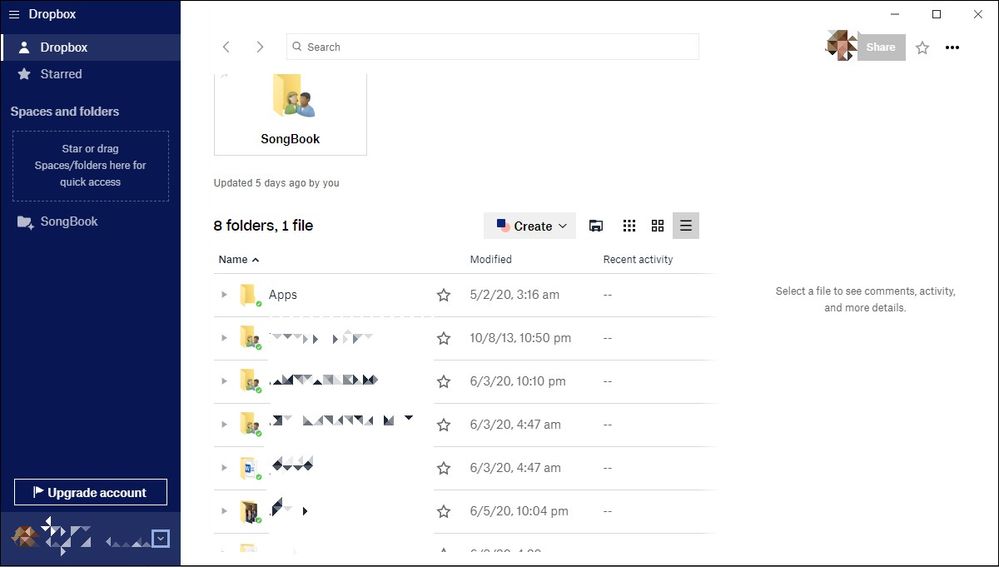Screen dimensions: 999x567
Task: Click the user avatar next to Share
Action: pos(841,46)
